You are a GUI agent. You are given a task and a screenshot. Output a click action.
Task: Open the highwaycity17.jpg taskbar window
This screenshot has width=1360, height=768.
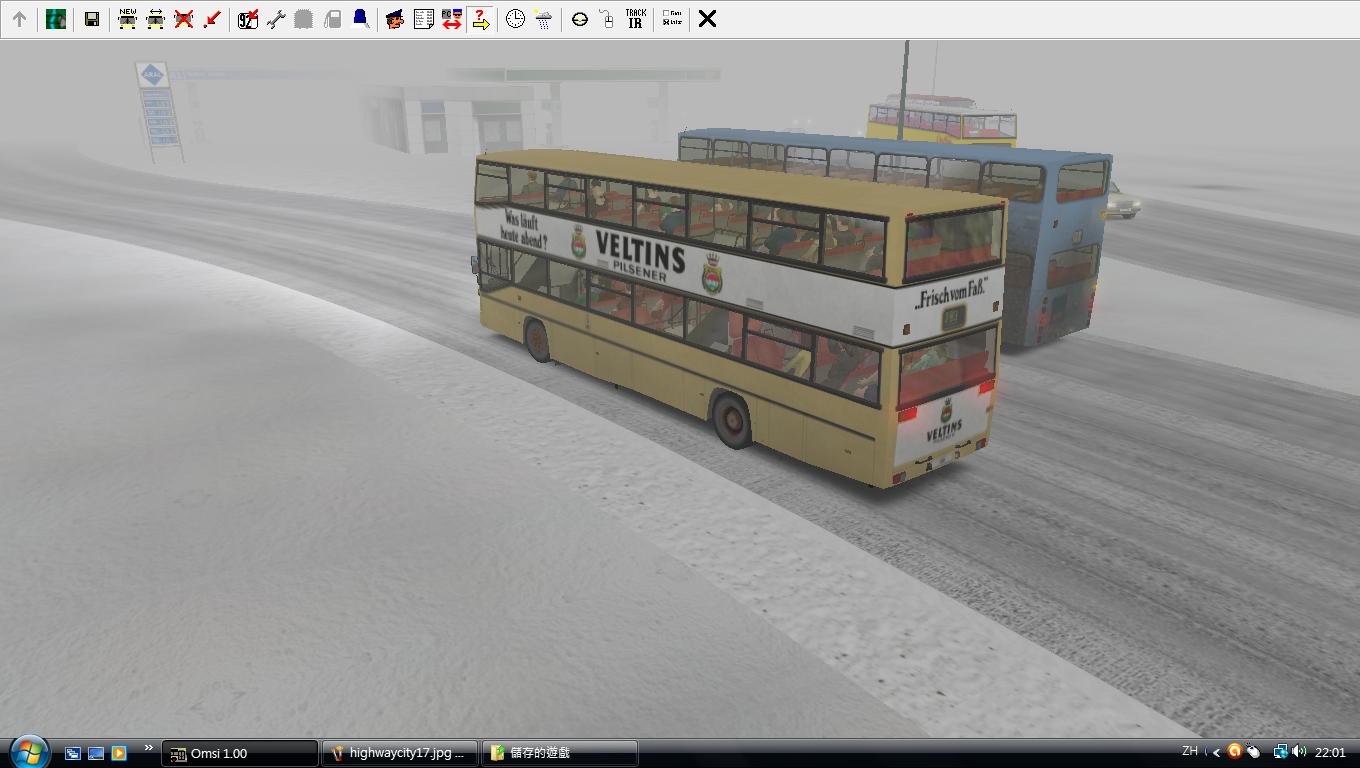coord(400,753)
